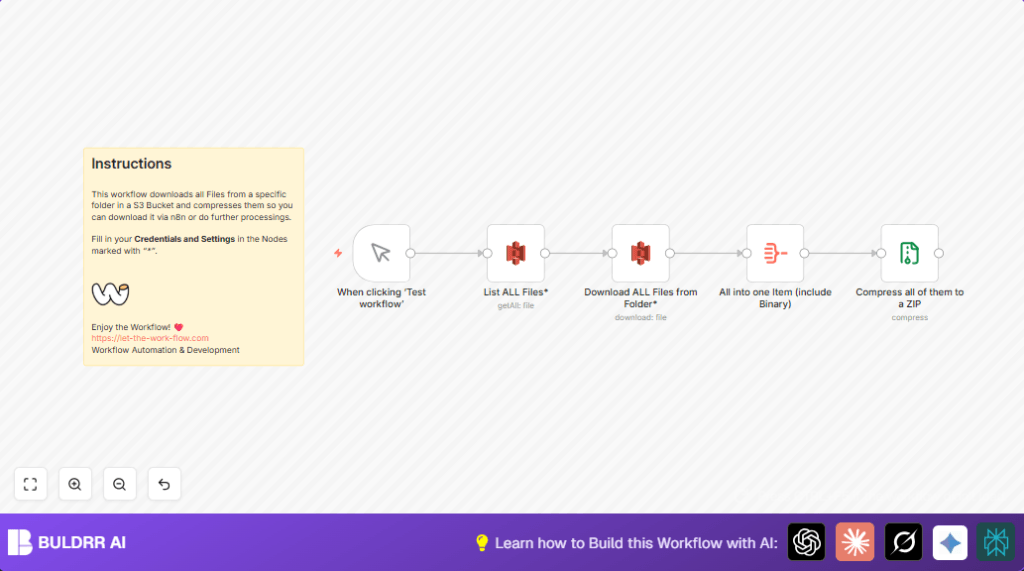This screenshot has width=1024, height=571.
Task: Click the black circle-slash AI icon
Action: point(903,542)
